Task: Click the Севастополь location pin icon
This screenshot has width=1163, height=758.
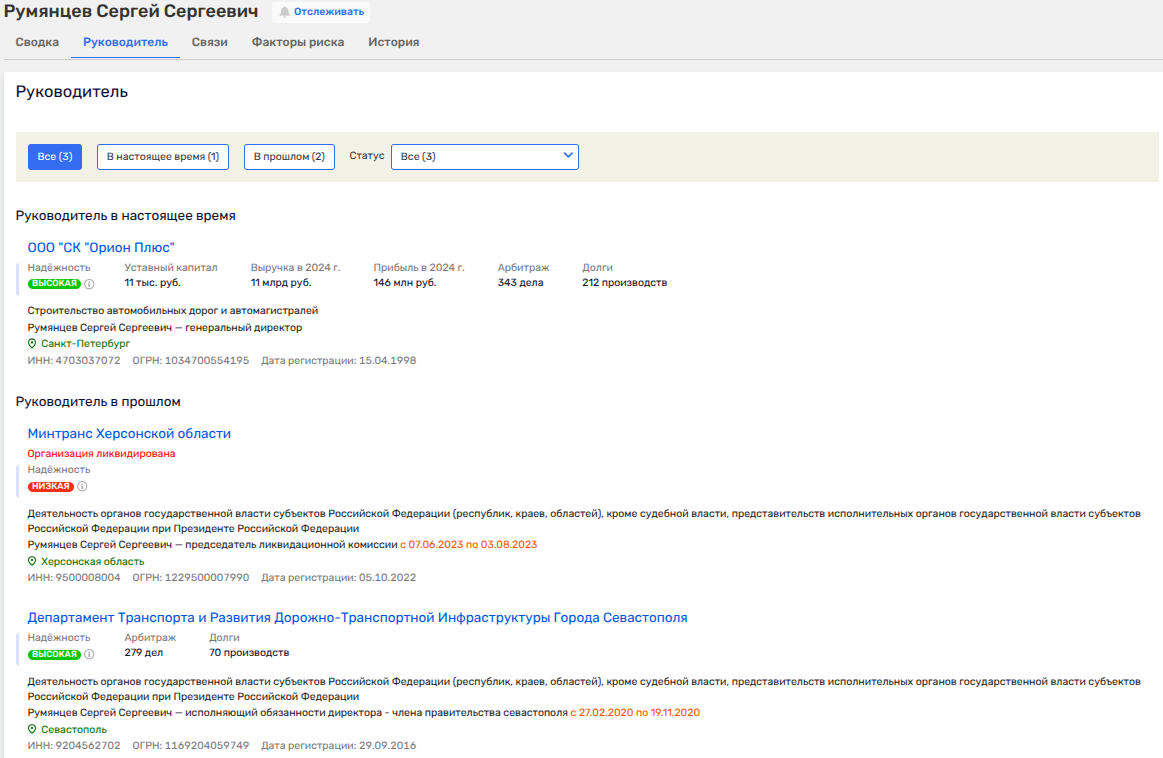Action: coord(32,730)
